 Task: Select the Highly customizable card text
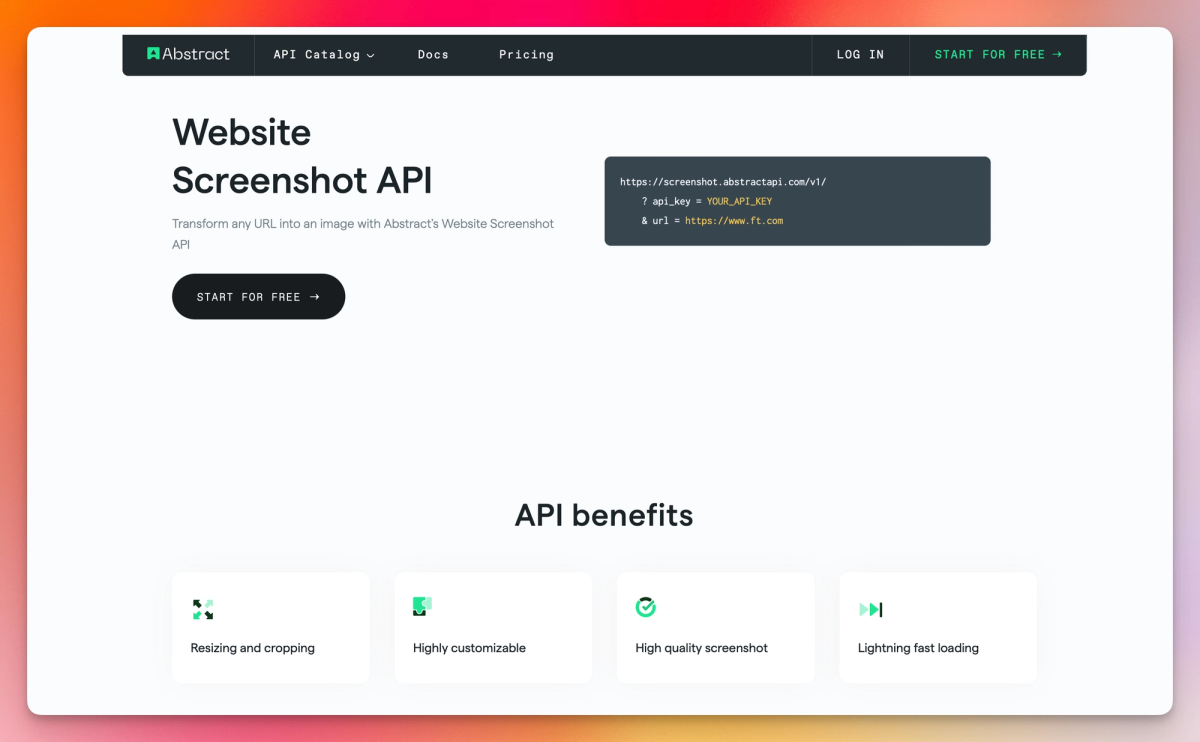[469, 648]
